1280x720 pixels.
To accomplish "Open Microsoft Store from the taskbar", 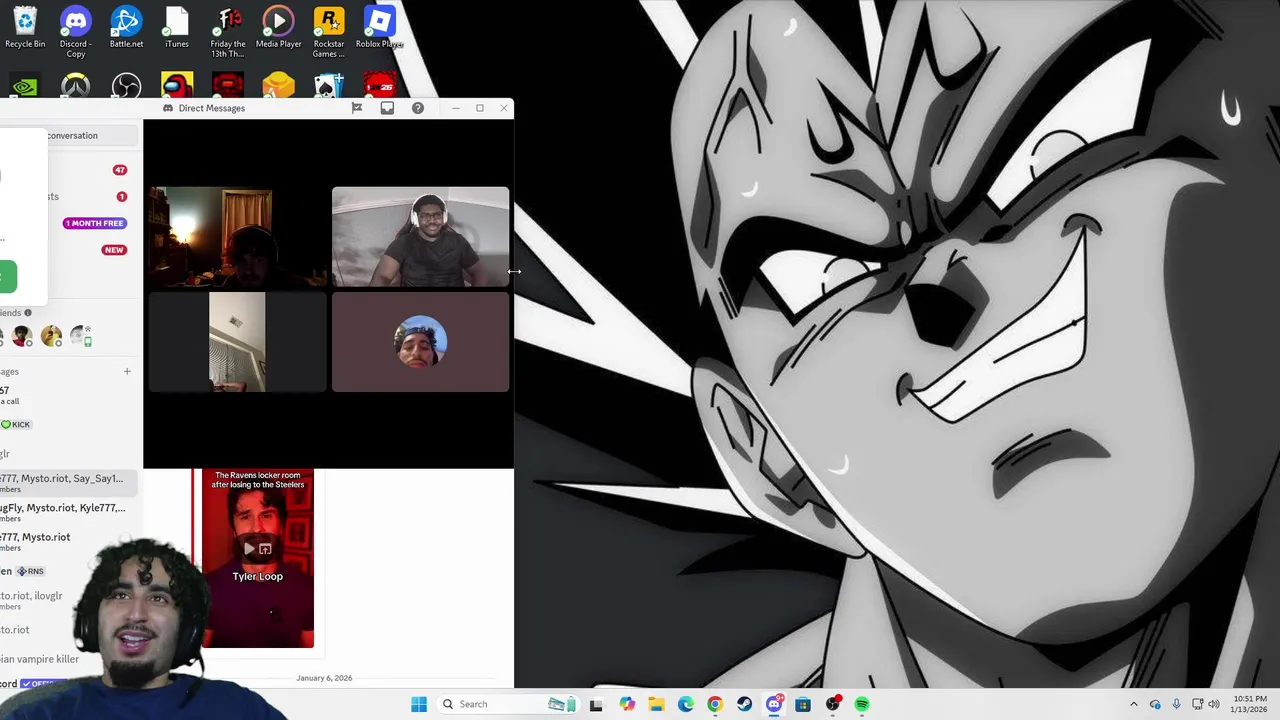I will pos(803,704).
